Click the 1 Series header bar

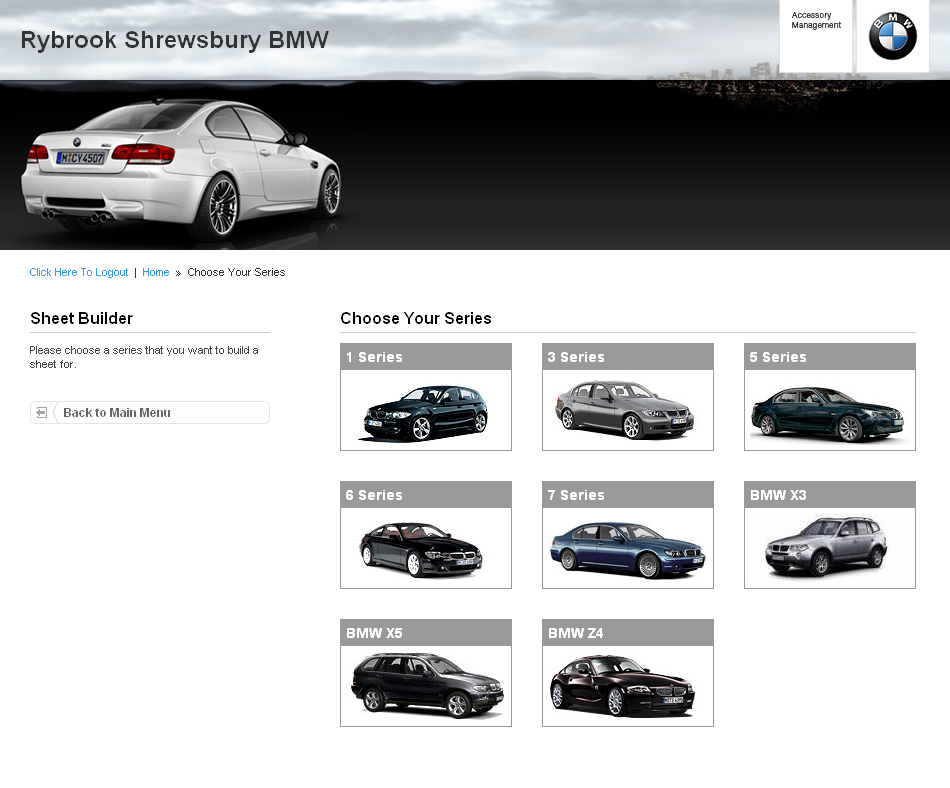click(x=425, y=356)
